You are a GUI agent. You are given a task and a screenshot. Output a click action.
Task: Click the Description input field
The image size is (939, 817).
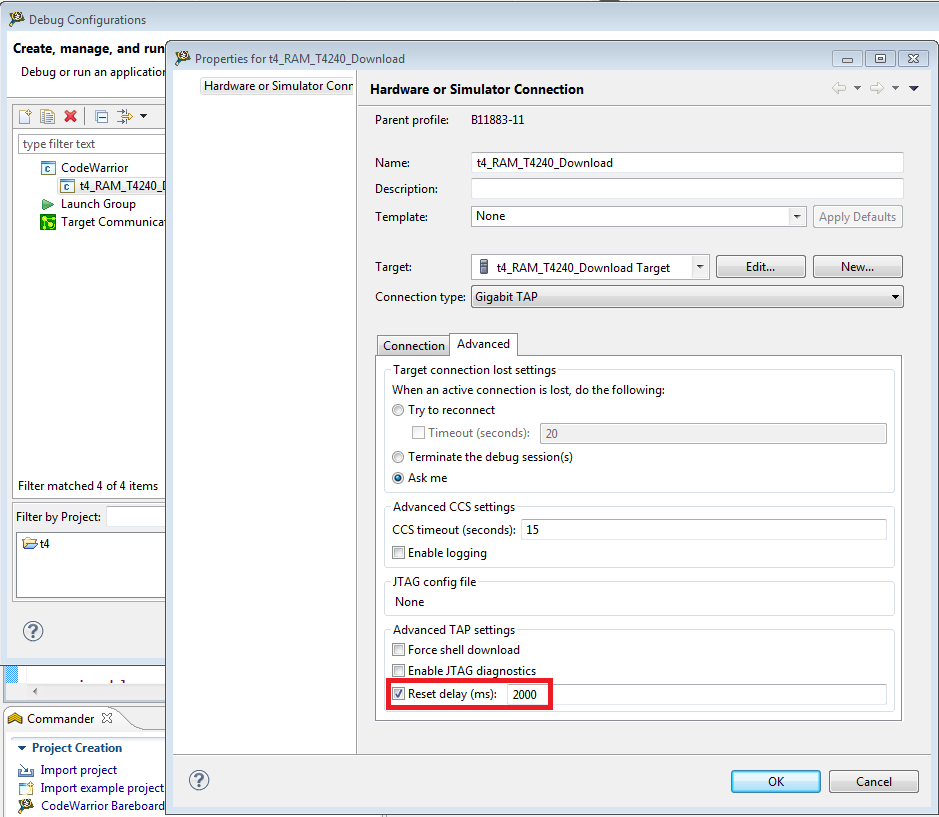click(x=687, y=189)
